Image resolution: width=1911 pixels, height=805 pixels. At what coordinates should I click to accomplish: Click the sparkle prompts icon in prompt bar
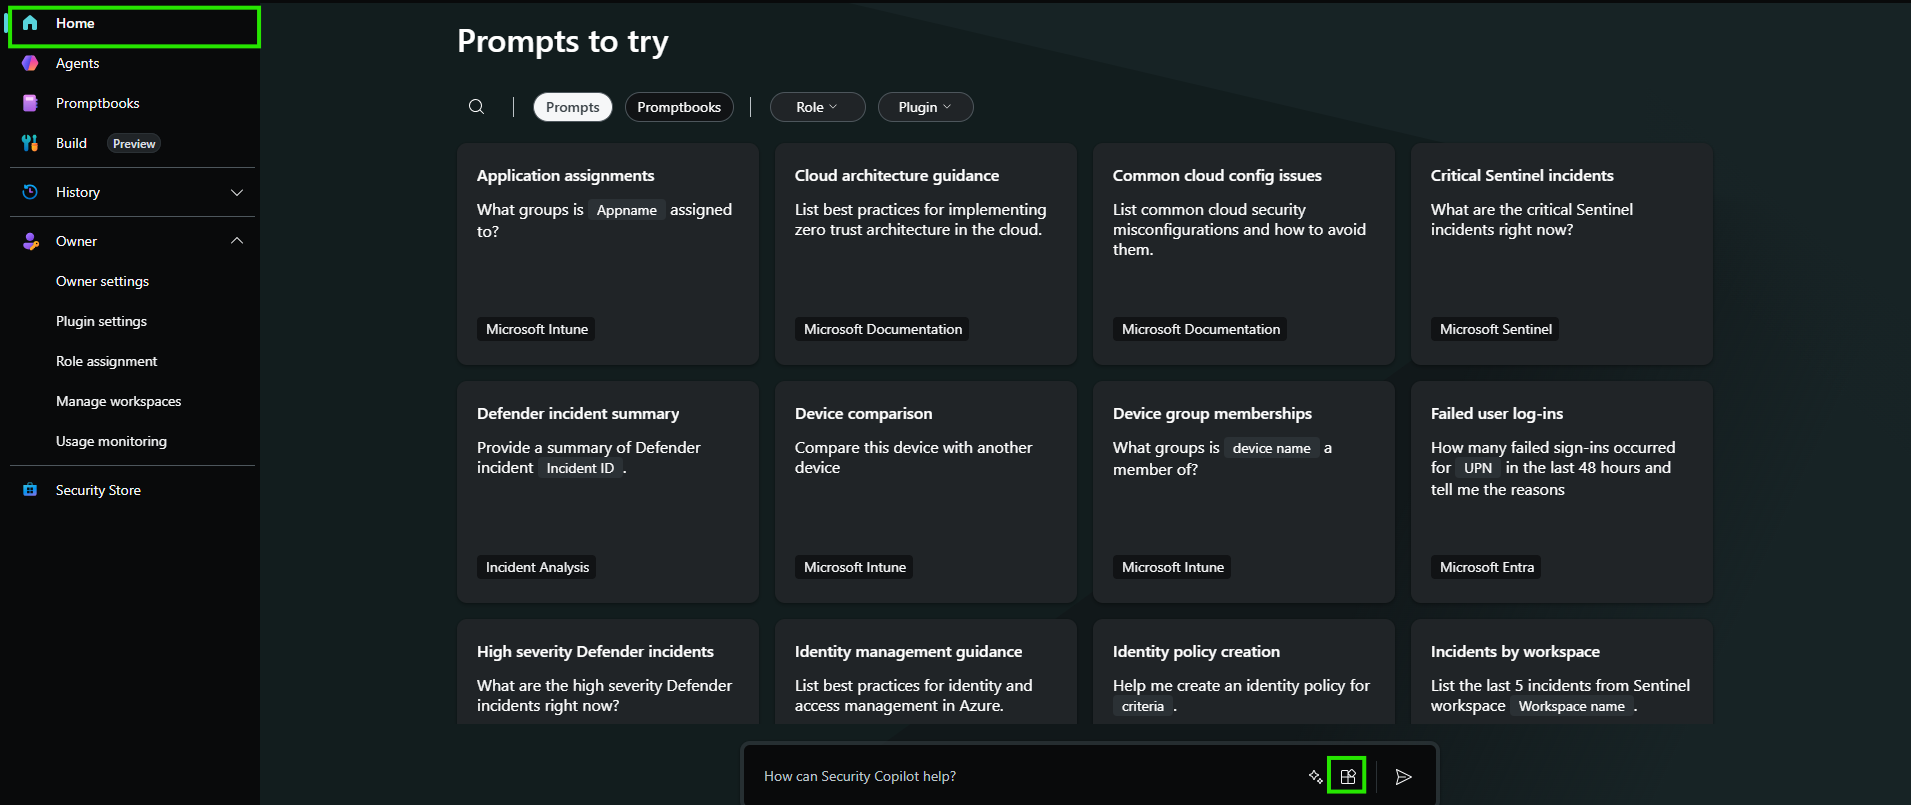click(x=1316, y=777)
